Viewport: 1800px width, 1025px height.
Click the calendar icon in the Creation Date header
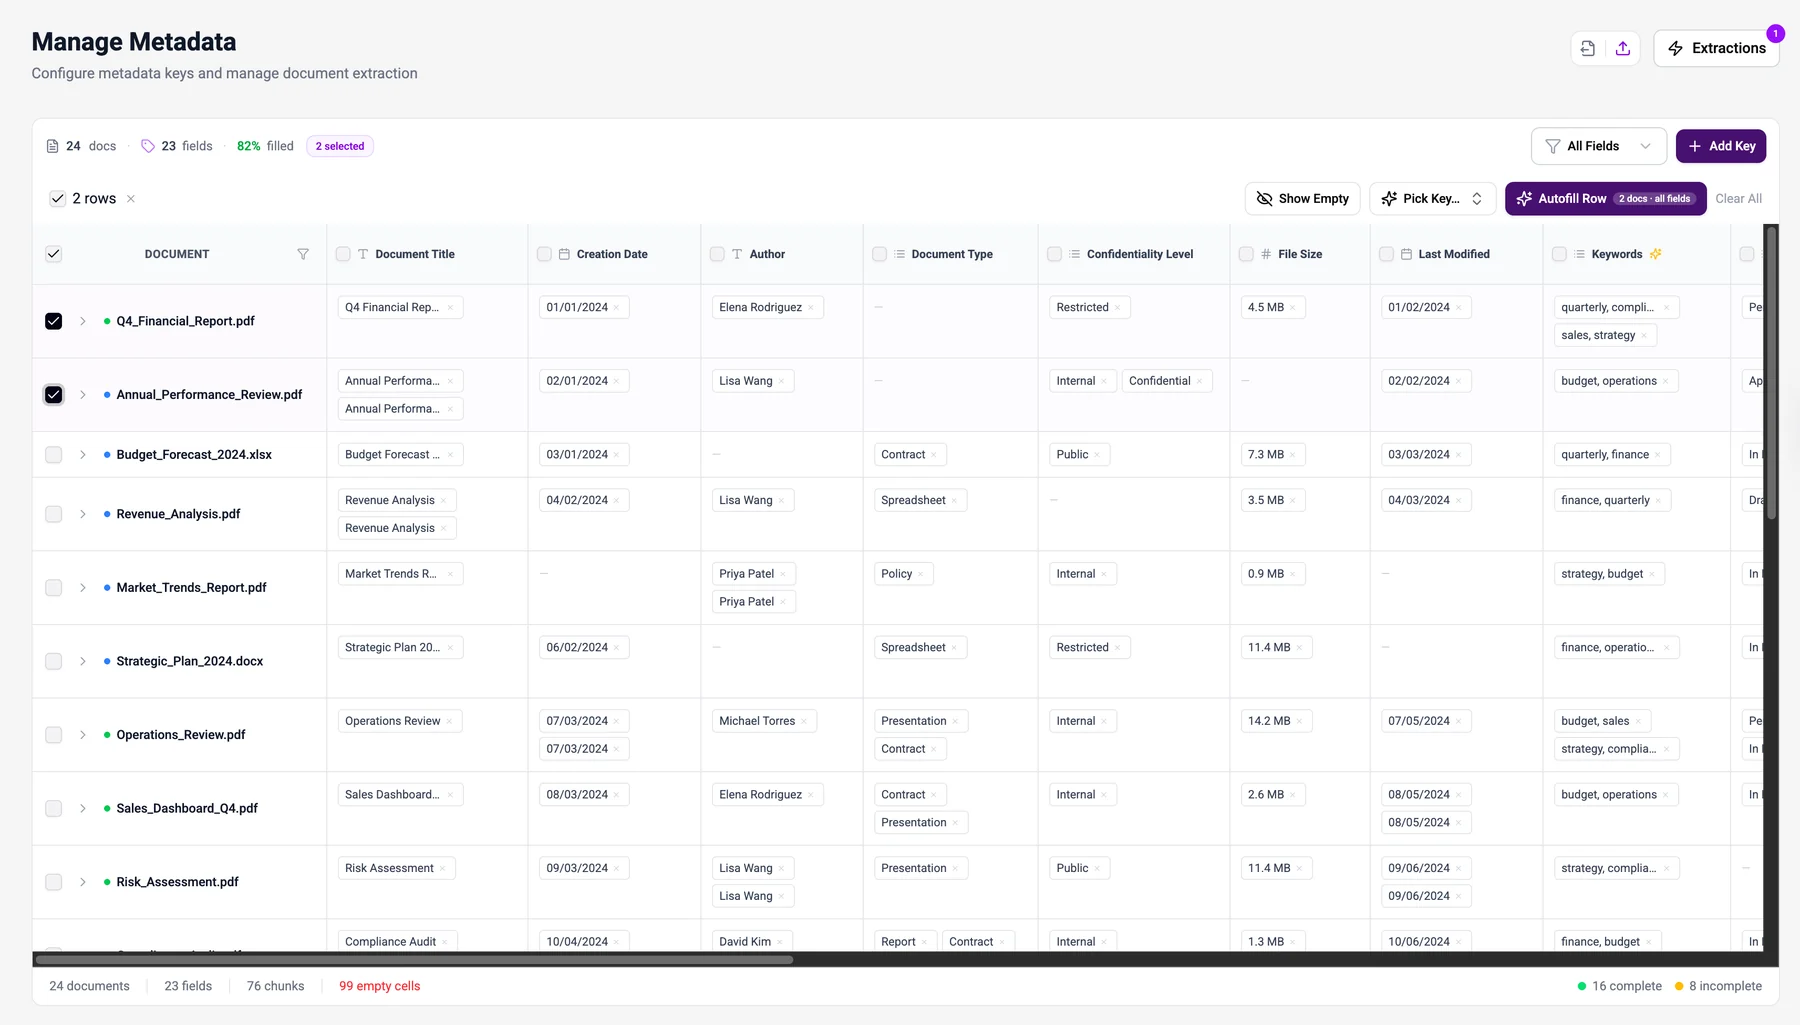pos(564,254)
